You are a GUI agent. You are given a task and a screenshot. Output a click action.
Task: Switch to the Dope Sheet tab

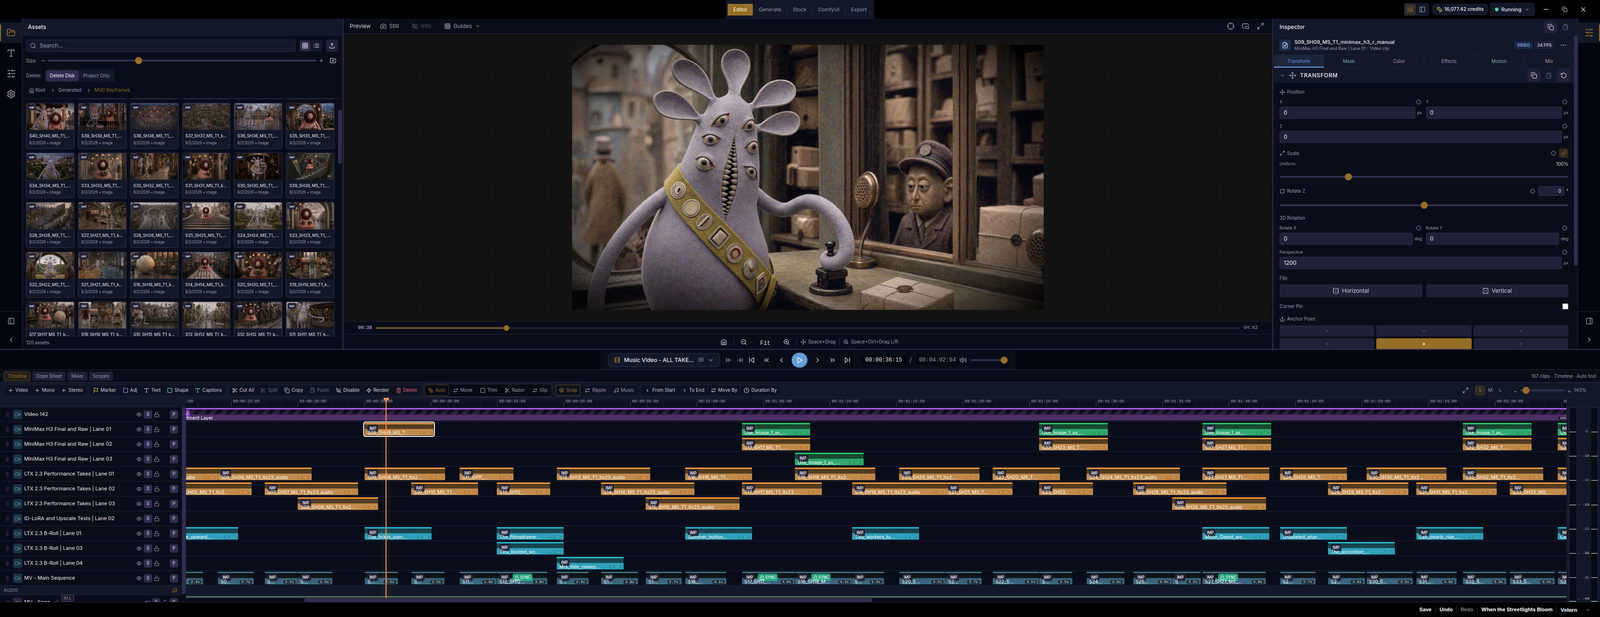coord(49,376)
